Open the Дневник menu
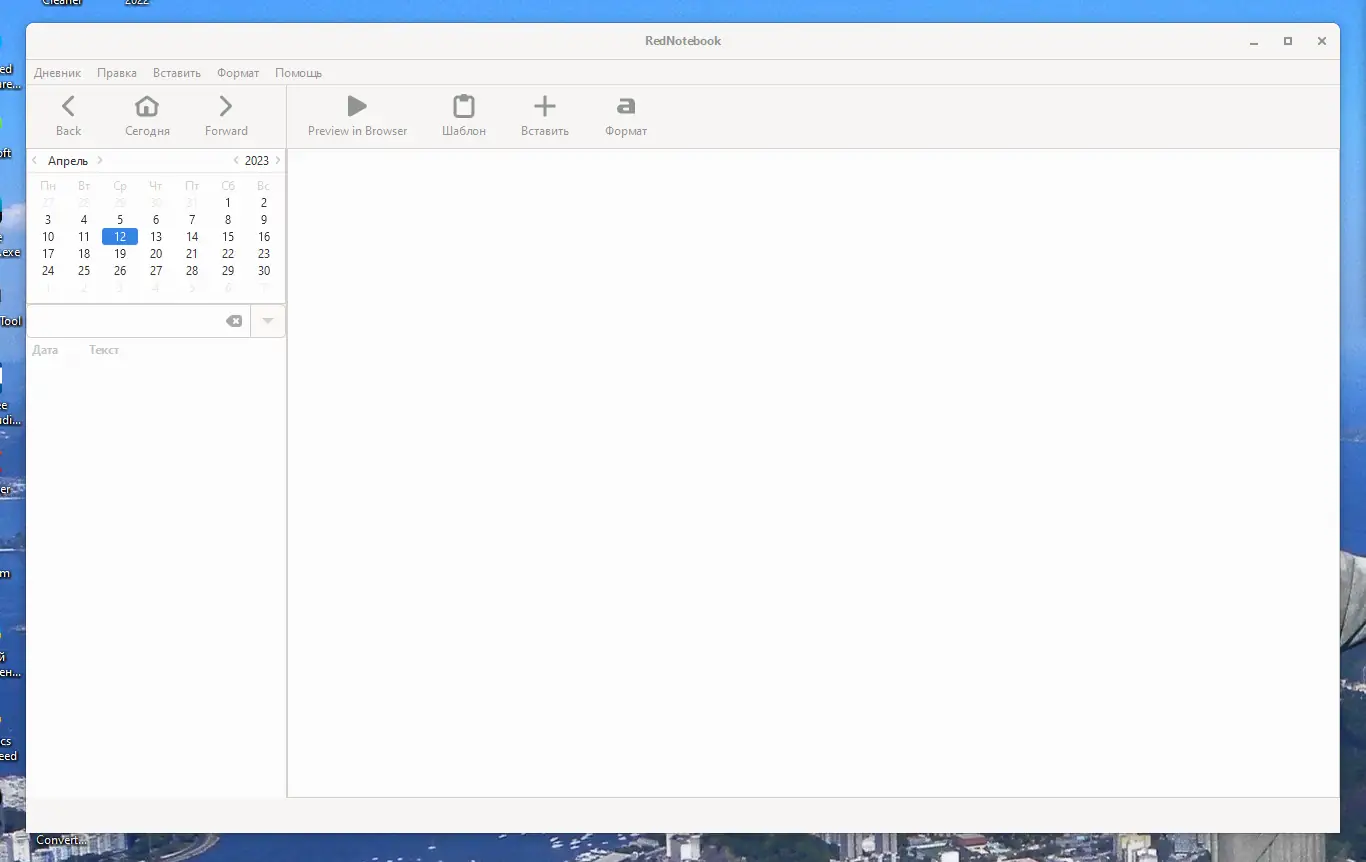Viewport: 1366px width, 862px height. click(x=57, y=72)
